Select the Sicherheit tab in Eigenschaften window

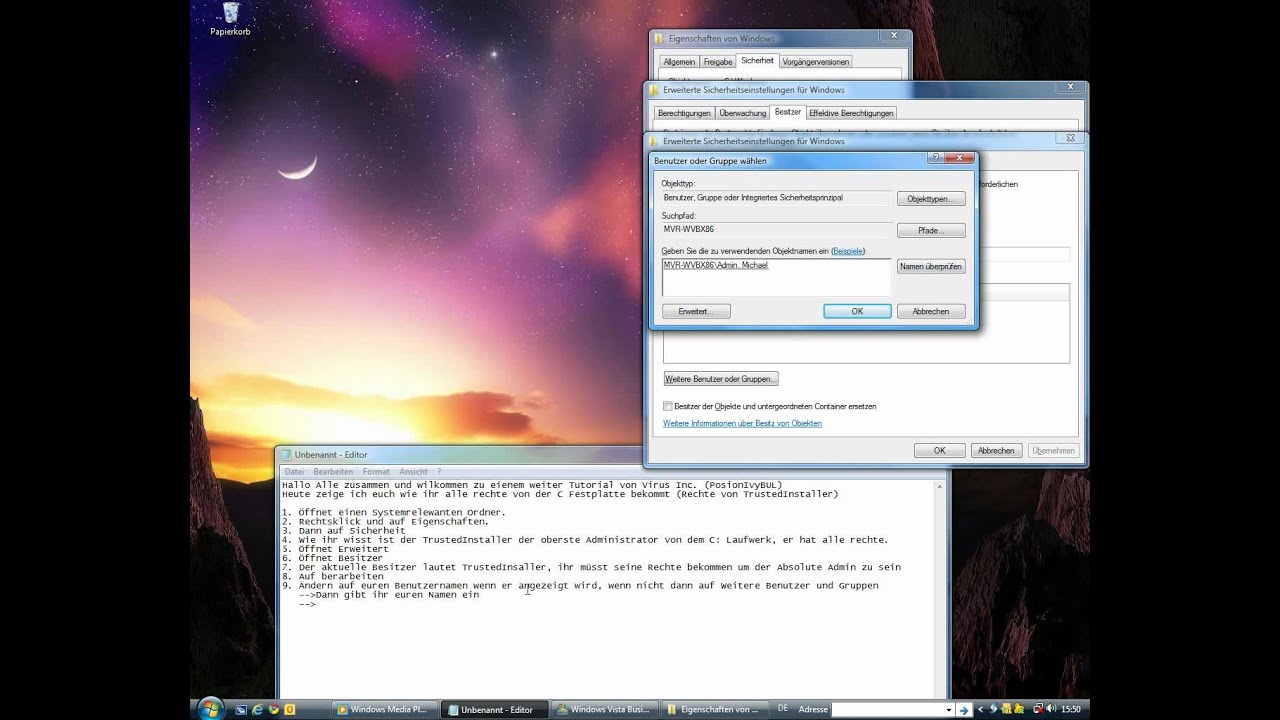(757, 60)
